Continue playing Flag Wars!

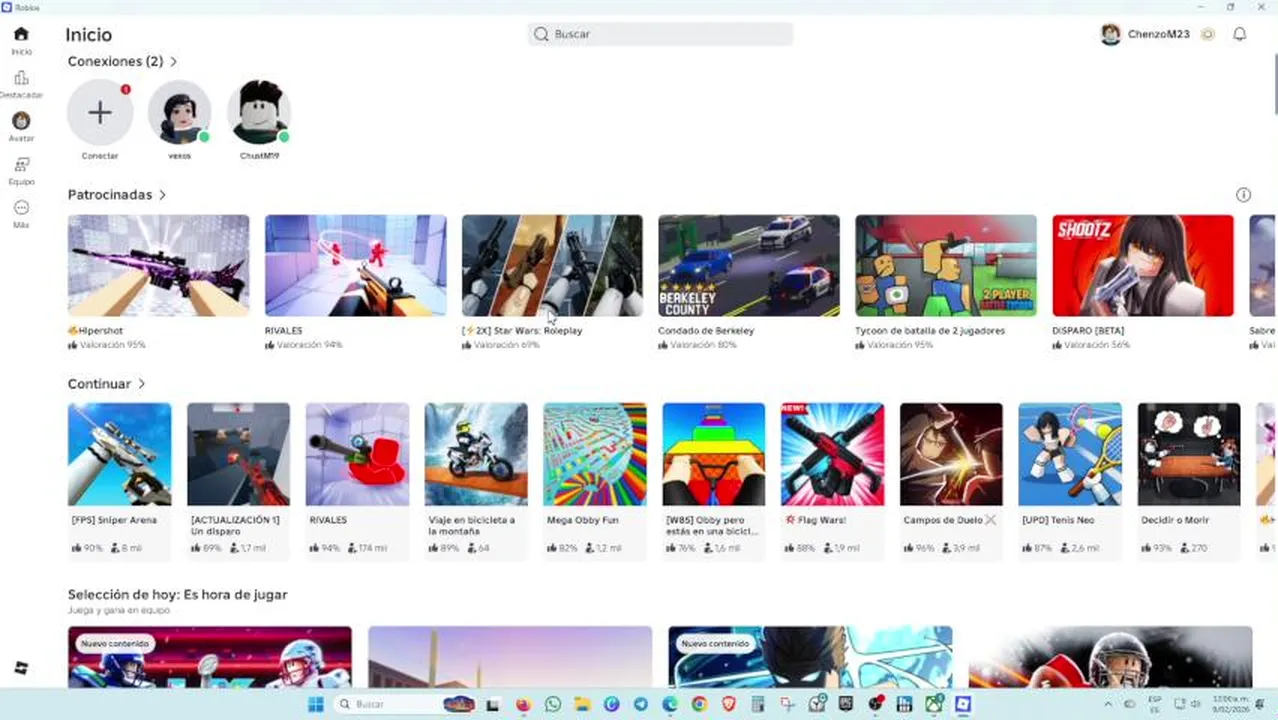[832, 454]
